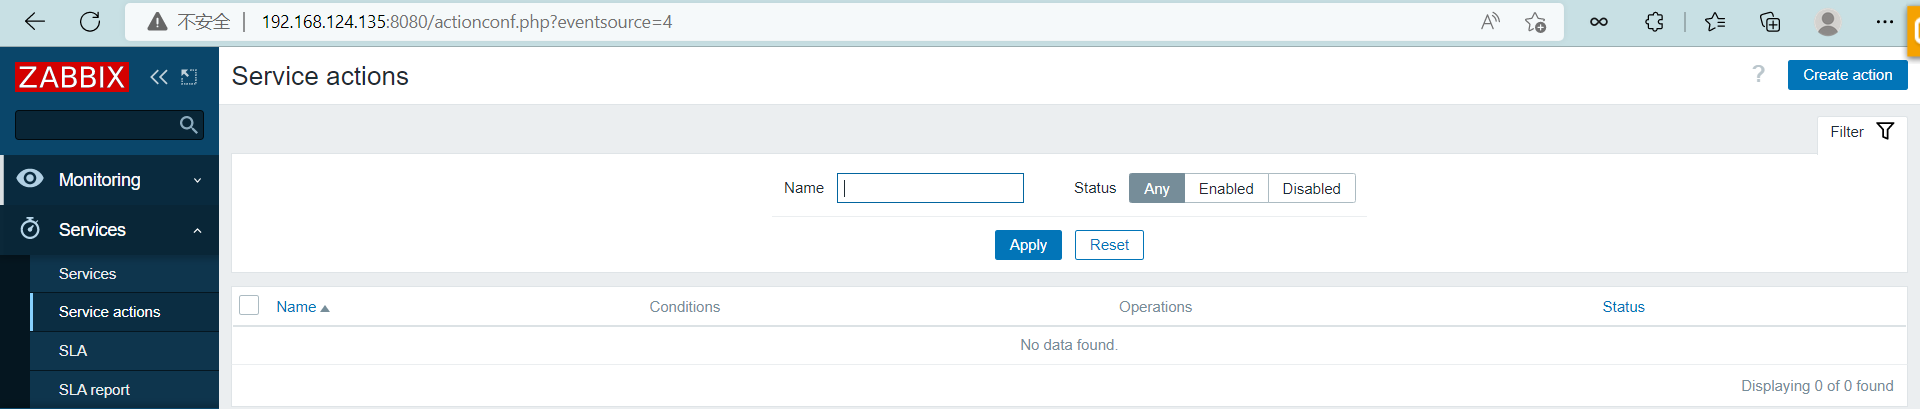Open the SLA menu item
The width and height of the screenshot is (1920, 409).
pyautogui.click(x=73, y=351)
